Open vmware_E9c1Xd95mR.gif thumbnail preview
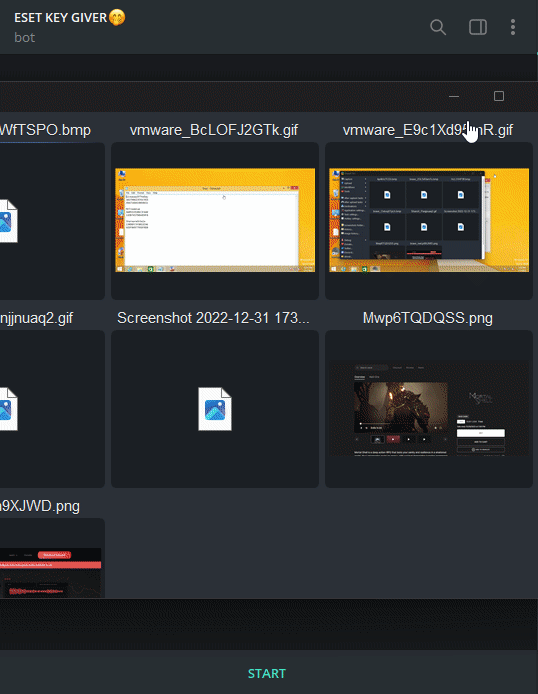The image size is (538, 694). 429,220
